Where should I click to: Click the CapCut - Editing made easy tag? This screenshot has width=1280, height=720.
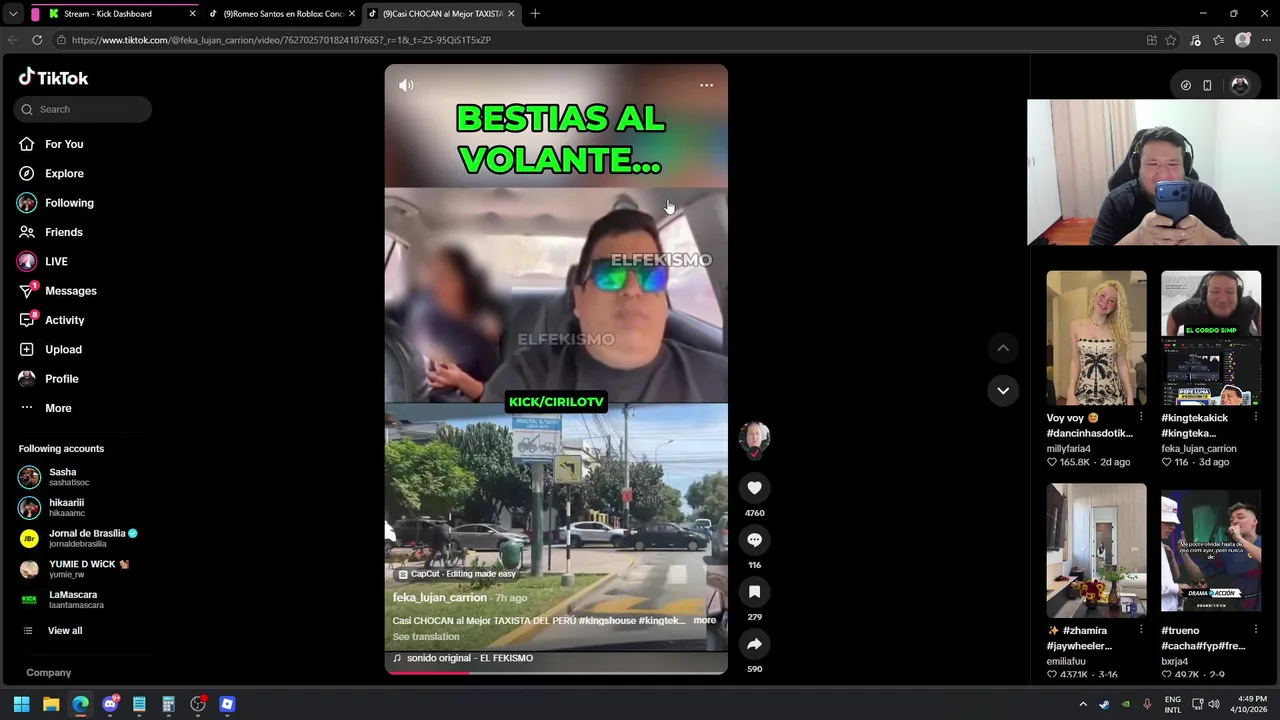457,574
